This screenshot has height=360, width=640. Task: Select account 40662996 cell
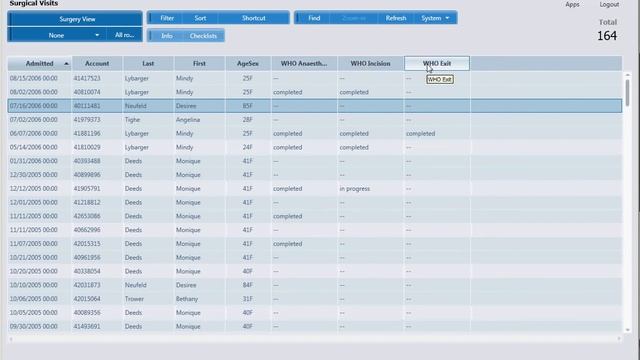coord(97,230)
